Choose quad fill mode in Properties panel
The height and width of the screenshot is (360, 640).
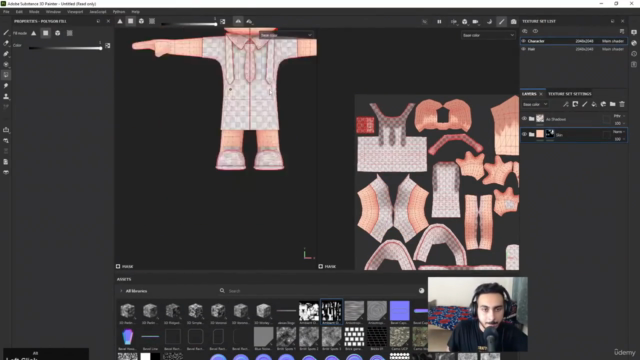pos(46,33)
